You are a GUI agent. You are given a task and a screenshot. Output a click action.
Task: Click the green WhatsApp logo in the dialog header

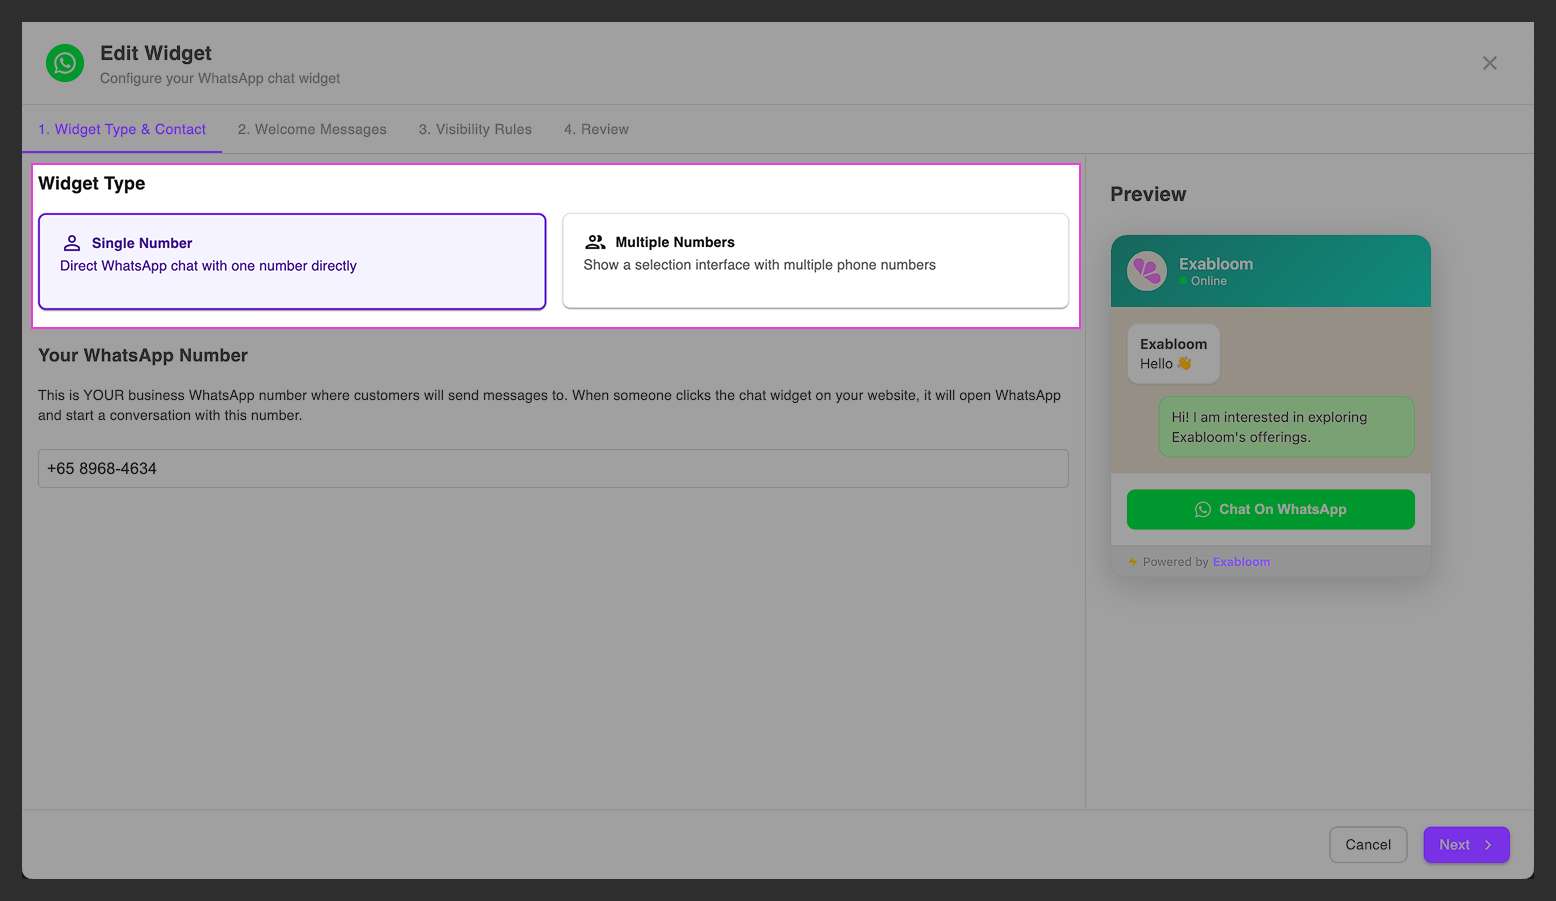click(x=64, y=63)
